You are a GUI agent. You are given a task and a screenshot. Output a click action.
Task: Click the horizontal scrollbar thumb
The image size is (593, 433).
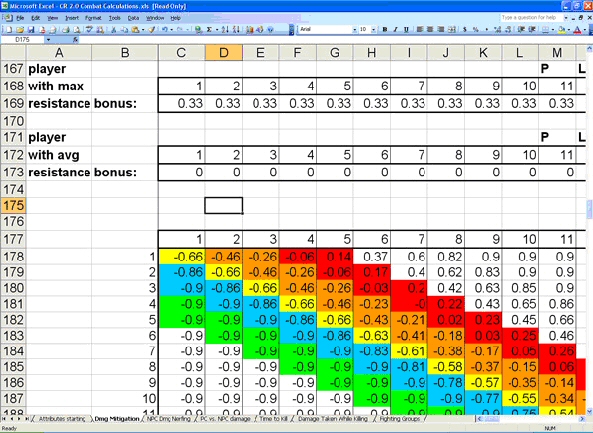492,419
